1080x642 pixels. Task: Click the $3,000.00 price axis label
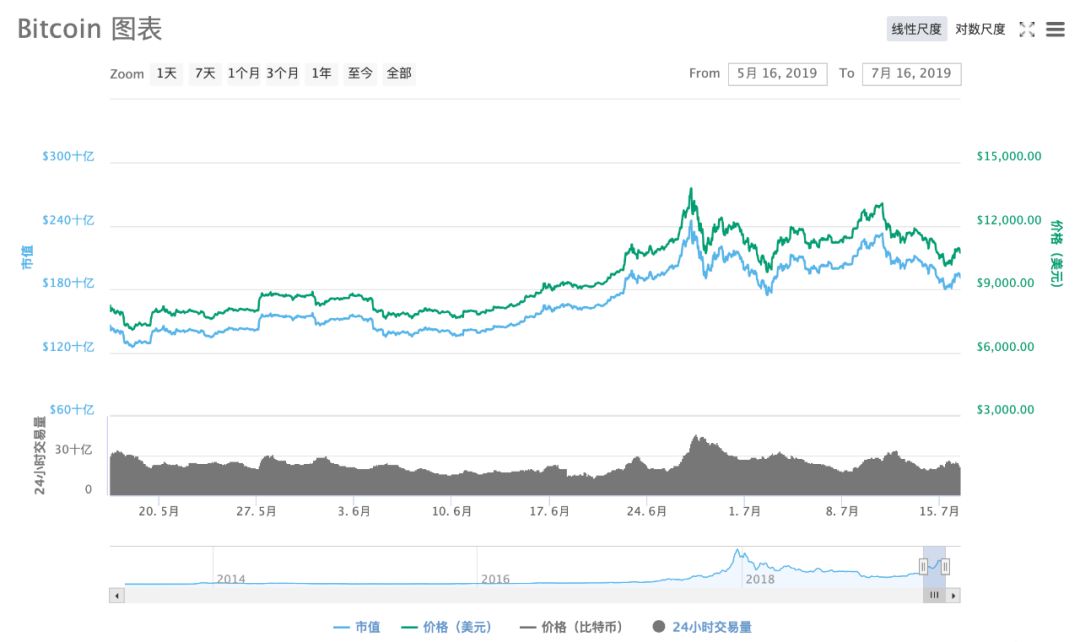1006,410
